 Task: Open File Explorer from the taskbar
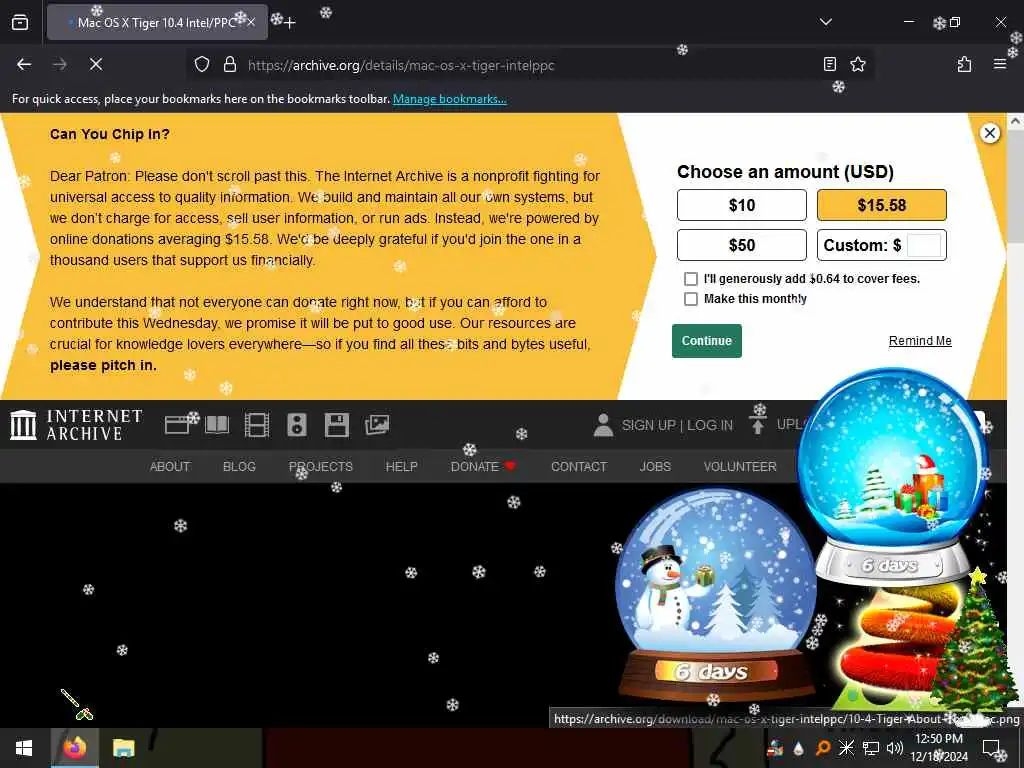(x=123, y=748)
